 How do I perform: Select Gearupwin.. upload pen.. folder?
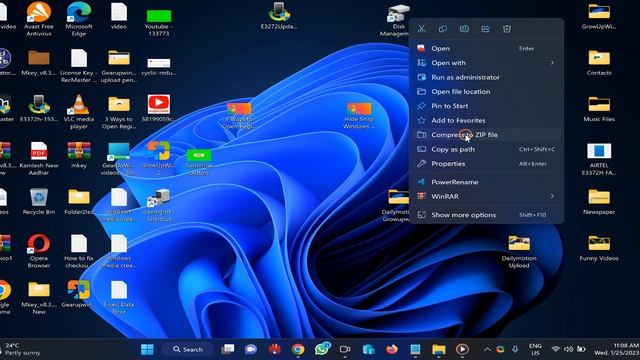click(x=119, y=66)
